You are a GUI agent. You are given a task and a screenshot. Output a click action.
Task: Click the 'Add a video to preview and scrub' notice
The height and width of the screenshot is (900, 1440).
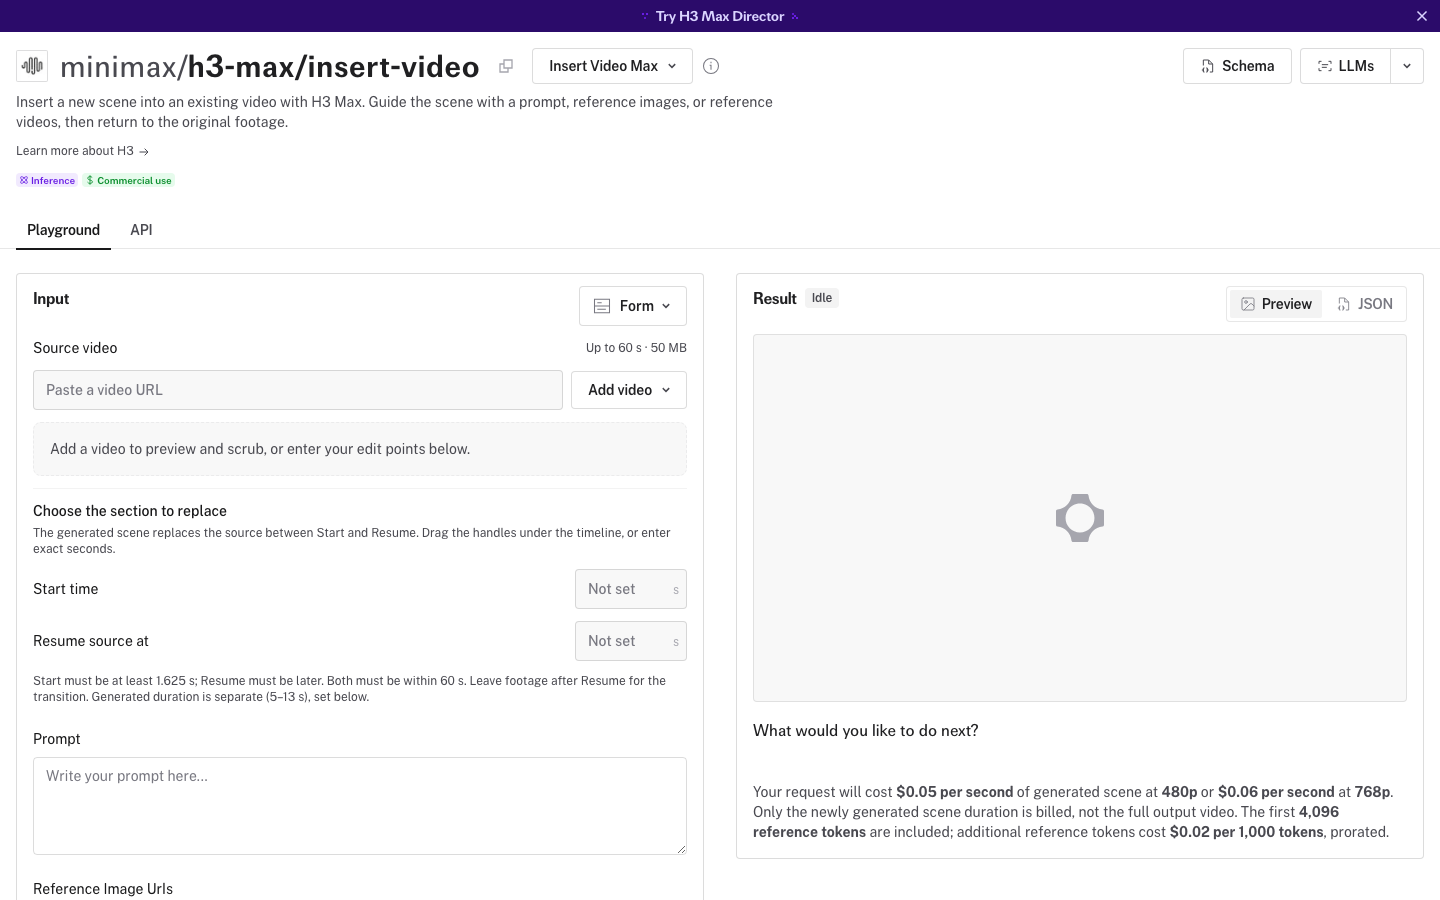(x=360, y=449)
